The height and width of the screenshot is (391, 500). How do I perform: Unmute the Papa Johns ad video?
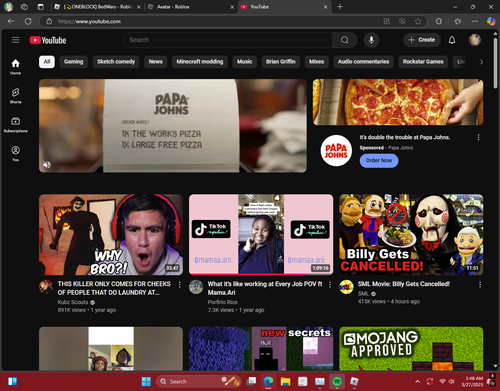[47, 164]
